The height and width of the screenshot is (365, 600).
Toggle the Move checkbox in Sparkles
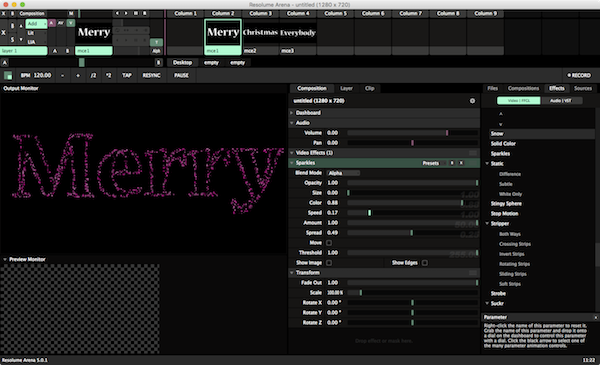(x=329, y=243)
